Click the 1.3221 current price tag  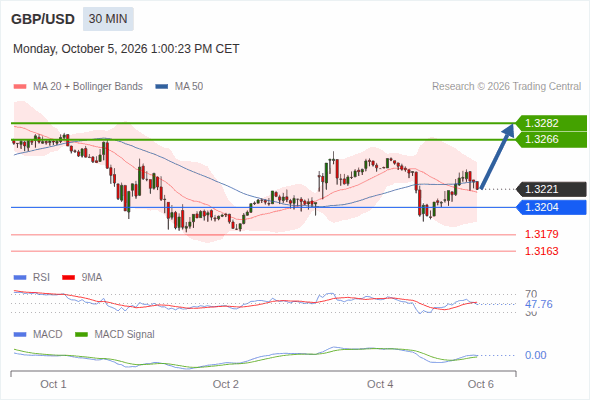click(x=552, y=189)
